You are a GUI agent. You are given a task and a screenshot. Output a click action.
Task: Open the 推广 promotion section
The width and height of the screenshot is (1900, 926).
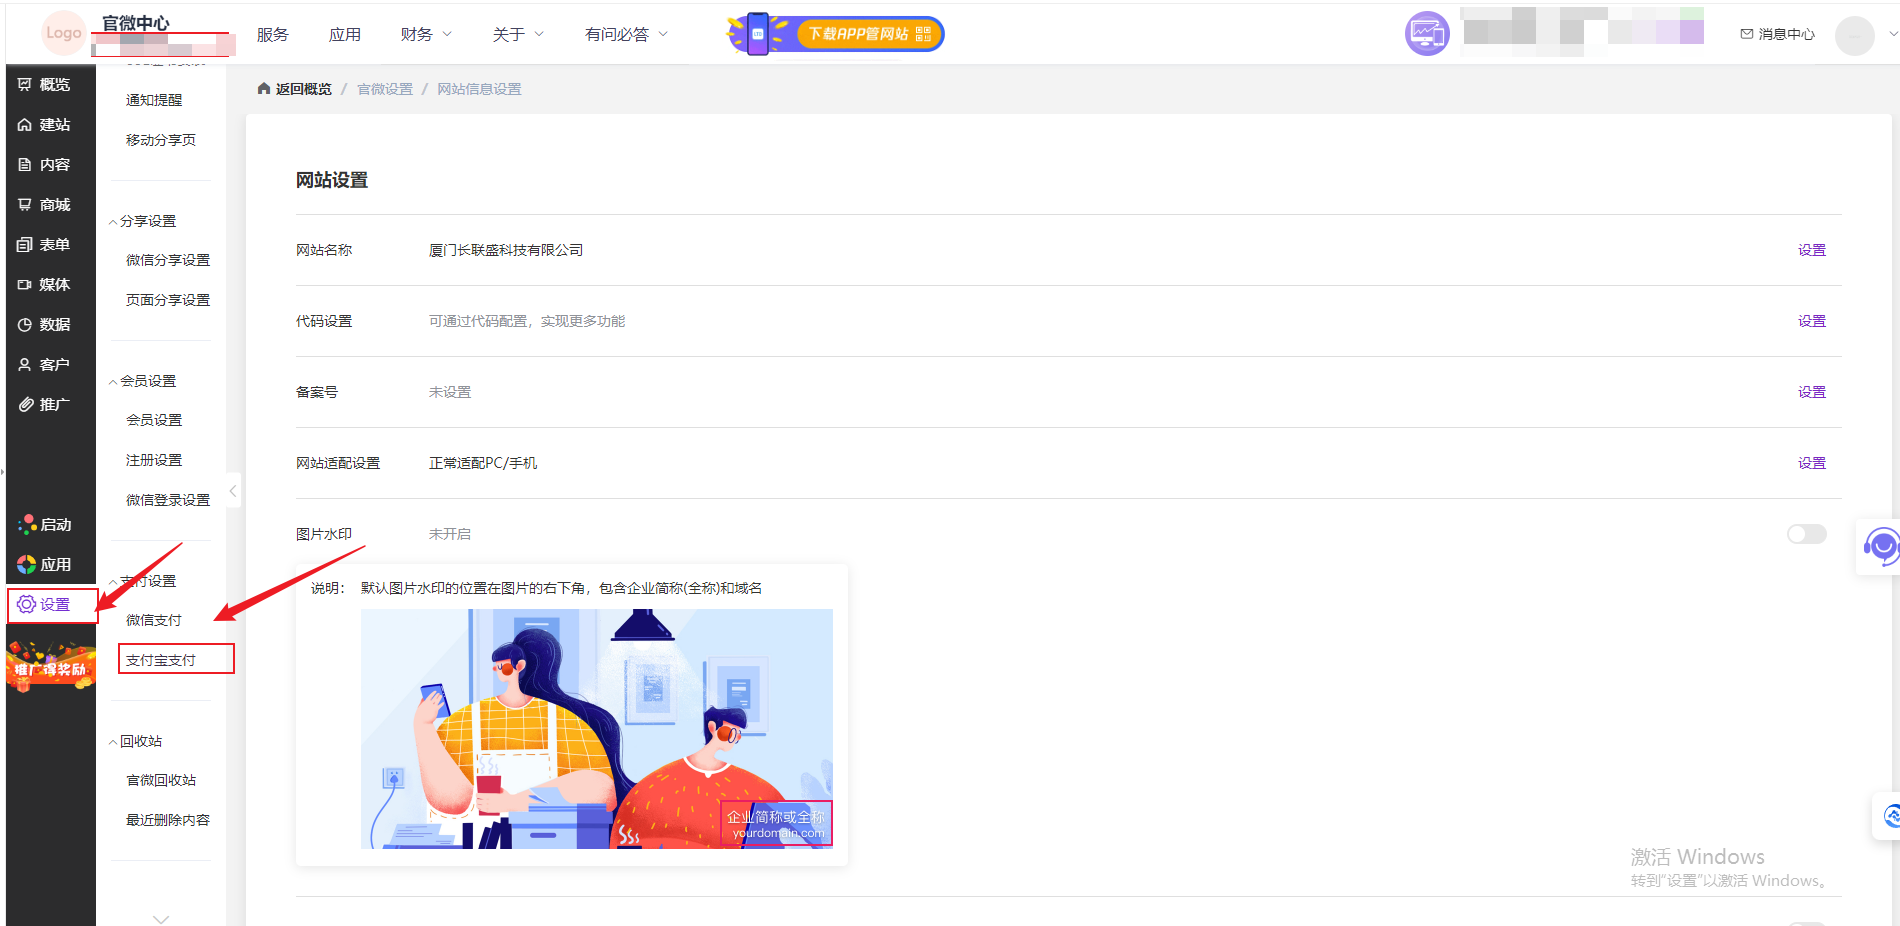coord(45,405)
